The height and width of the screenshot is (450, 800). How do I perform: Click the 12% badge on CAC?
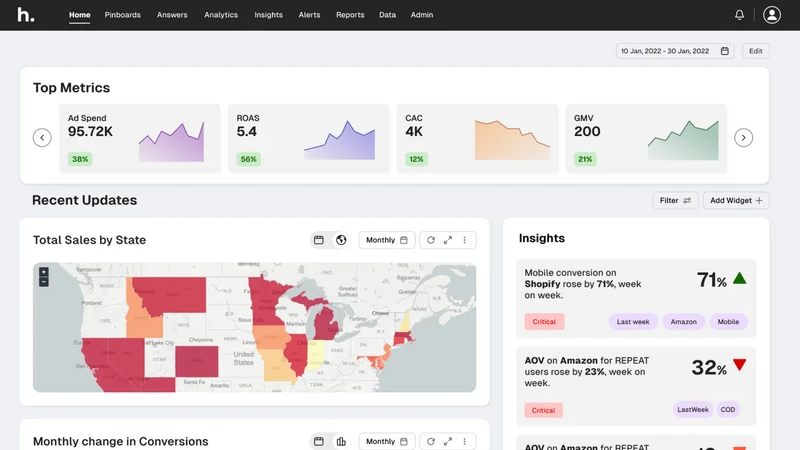tap(416, 159)
